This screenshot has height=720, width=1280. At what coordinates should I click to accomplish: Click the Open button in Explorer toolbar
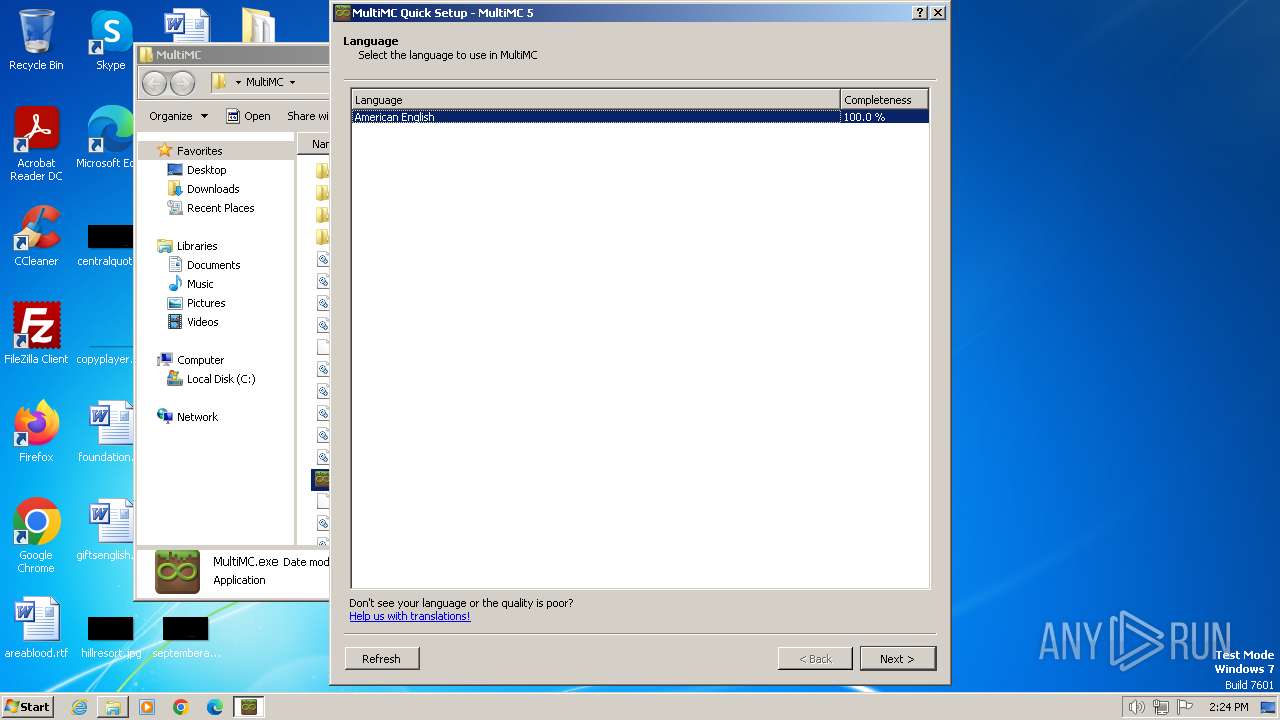(248, 116)
